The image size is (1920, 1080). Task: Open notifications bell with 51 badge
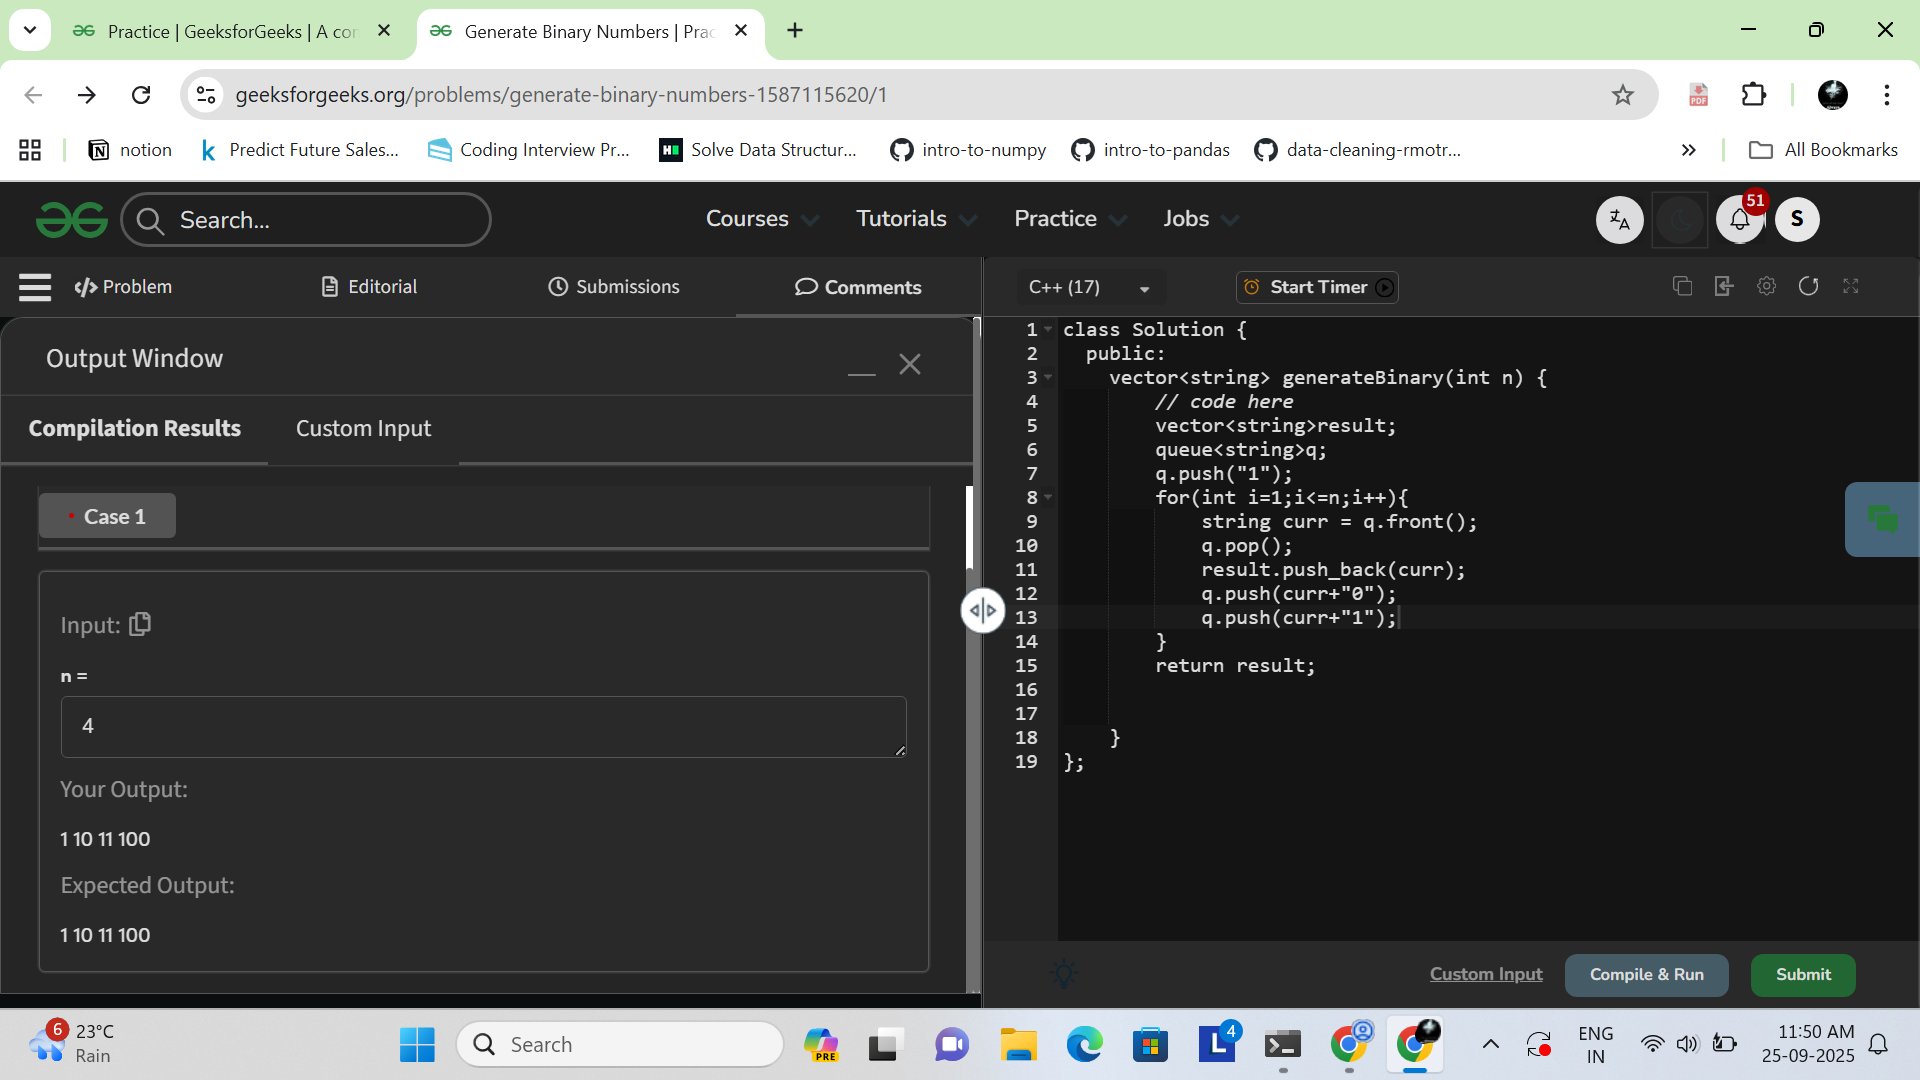pyautogui.click(x=1740, y=220)
